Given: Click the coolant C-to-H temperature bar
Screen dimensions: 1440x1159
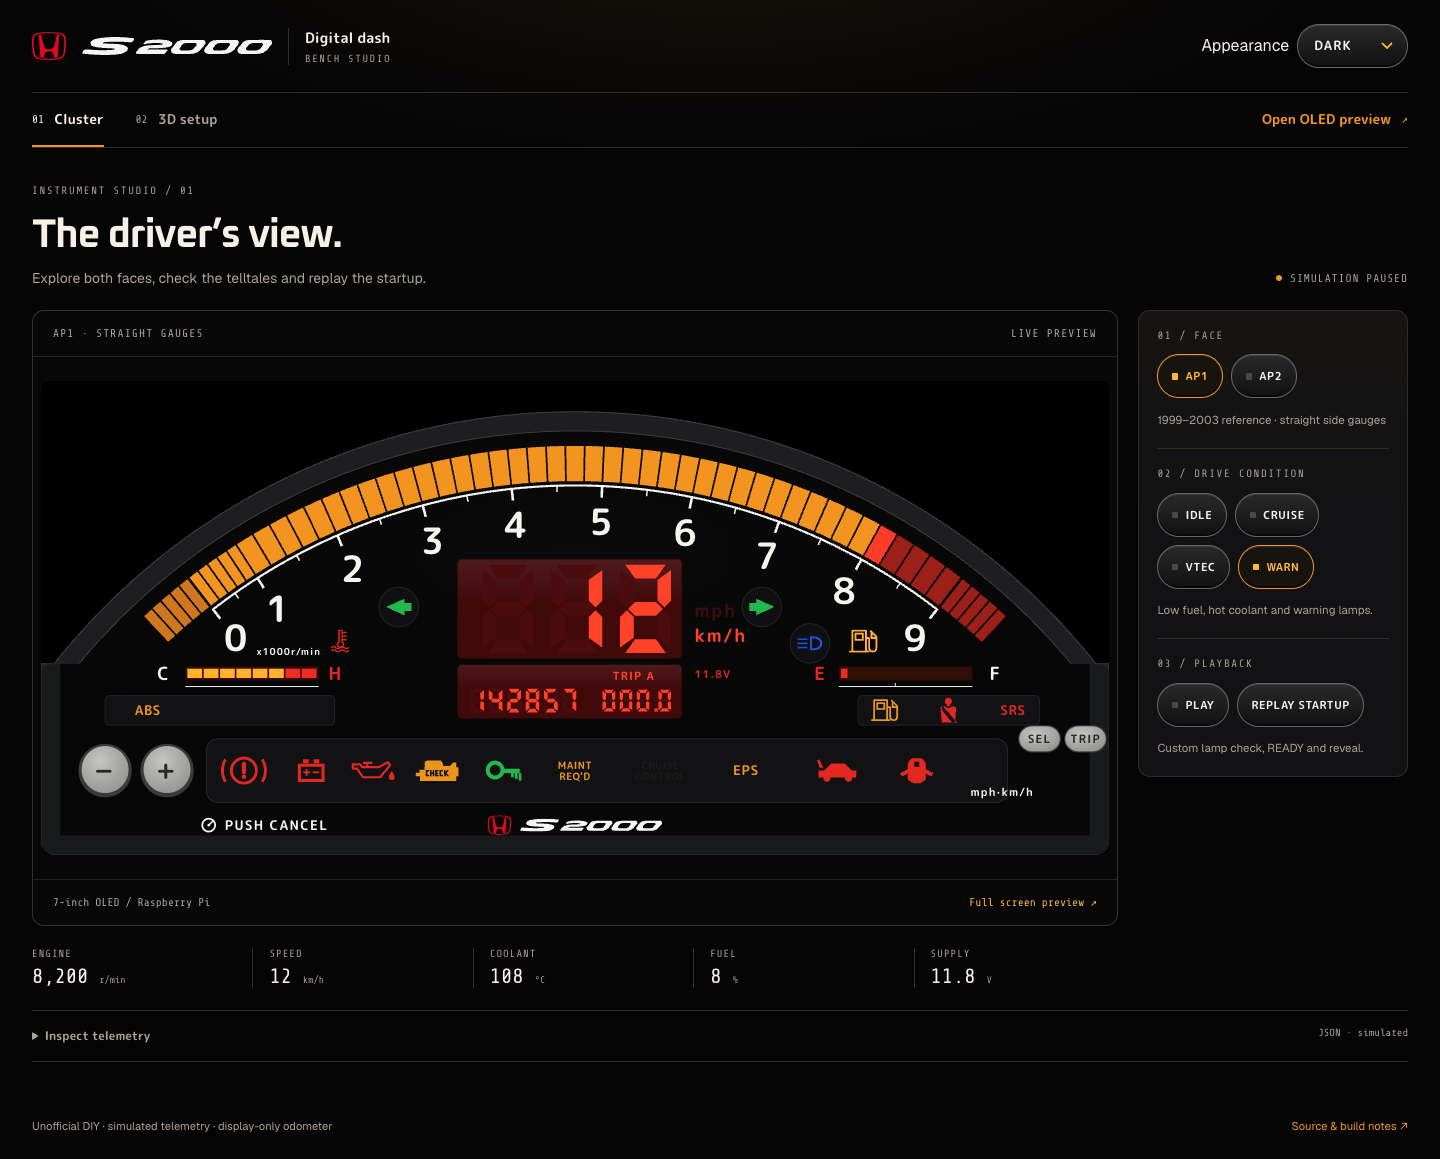Looking at the screenshot, I should click(252, 674).
